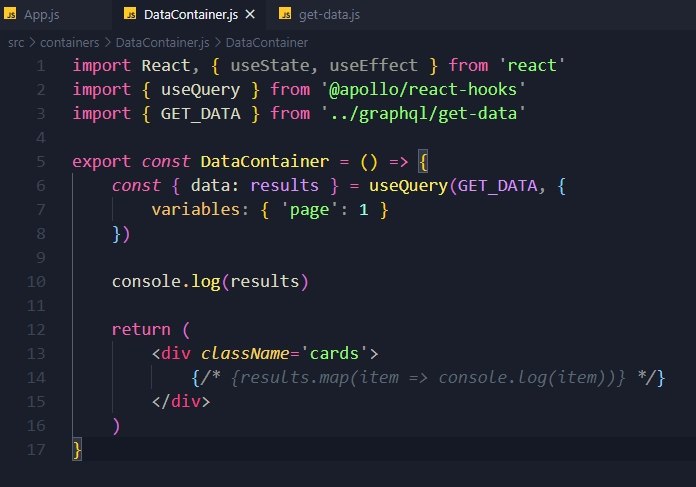This screenshot has width=696, height=487.
Task: Click console.log(results) on line 10
Action: tap(210, 281)
